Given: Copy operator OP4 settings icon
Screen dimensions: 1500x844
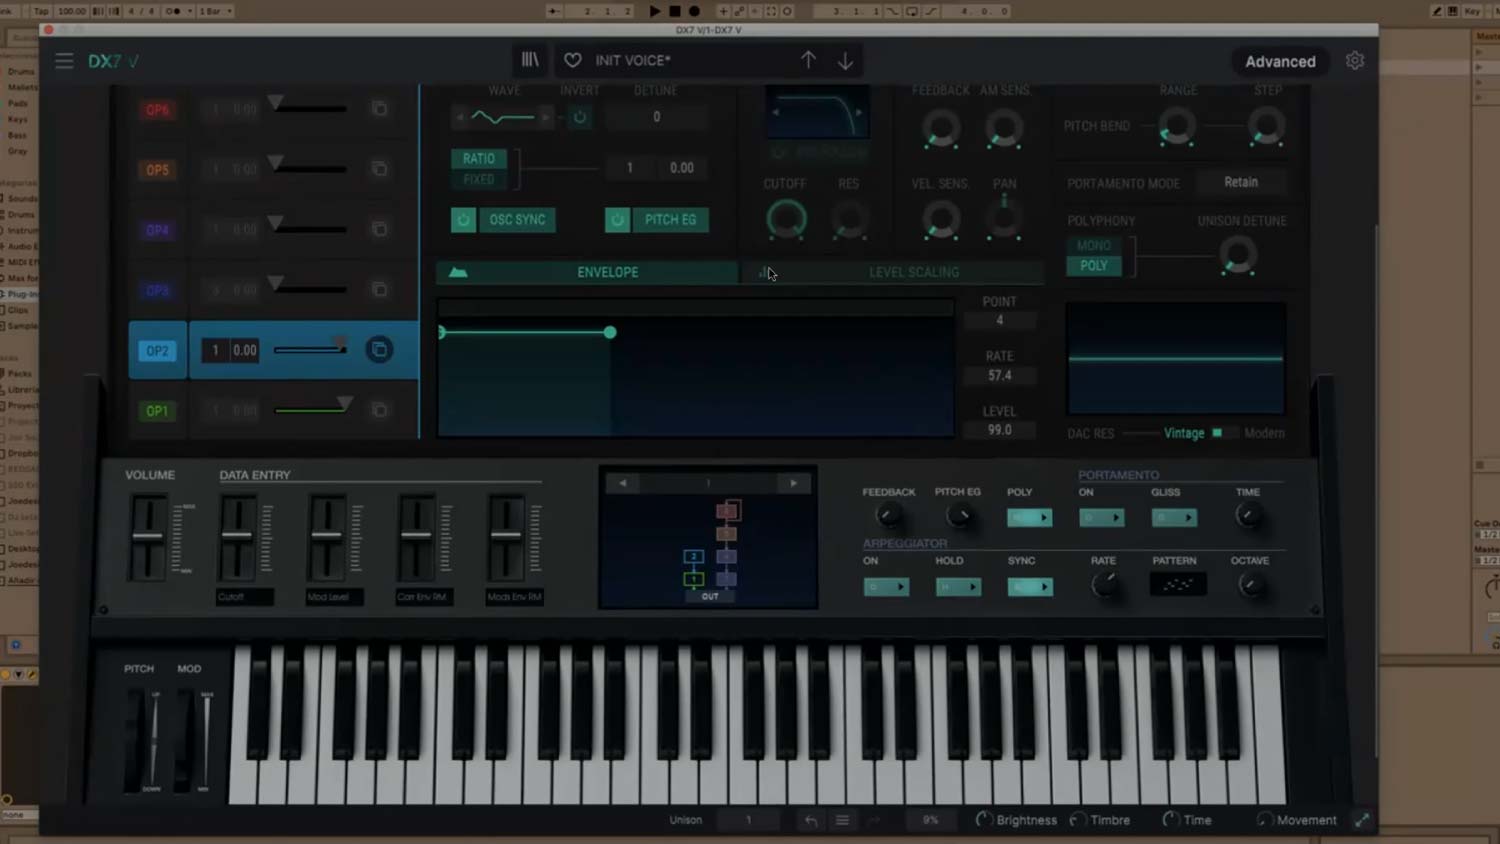Looking at the screenshot, I should [379, 229].
